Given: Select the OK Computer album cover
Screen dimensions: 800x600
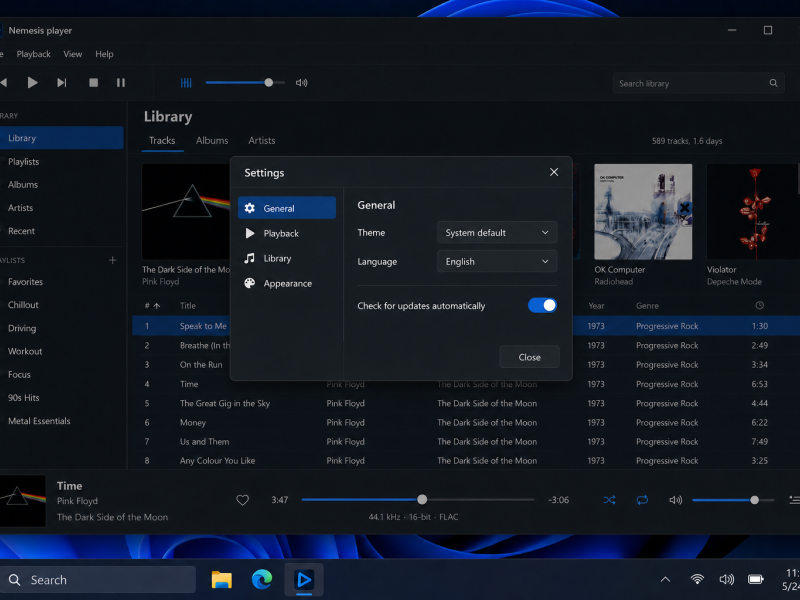Looking at the screenshot, I should 643,212.
